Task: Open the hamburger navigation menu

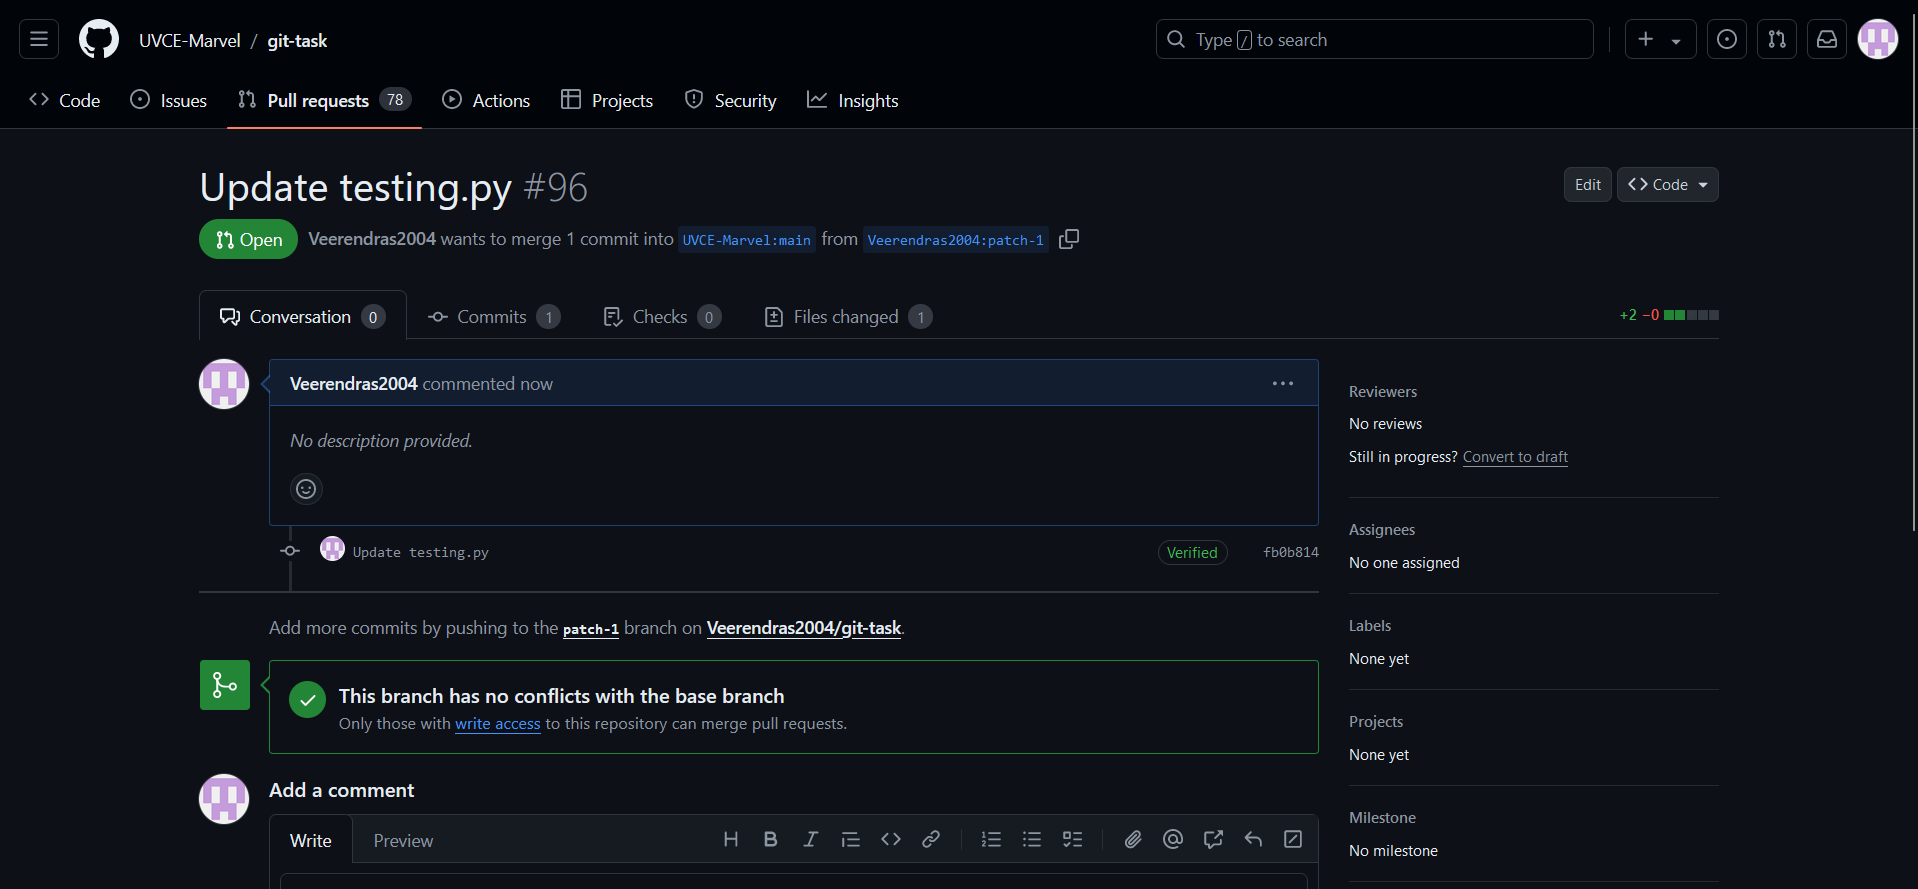Action: [39, 40]
